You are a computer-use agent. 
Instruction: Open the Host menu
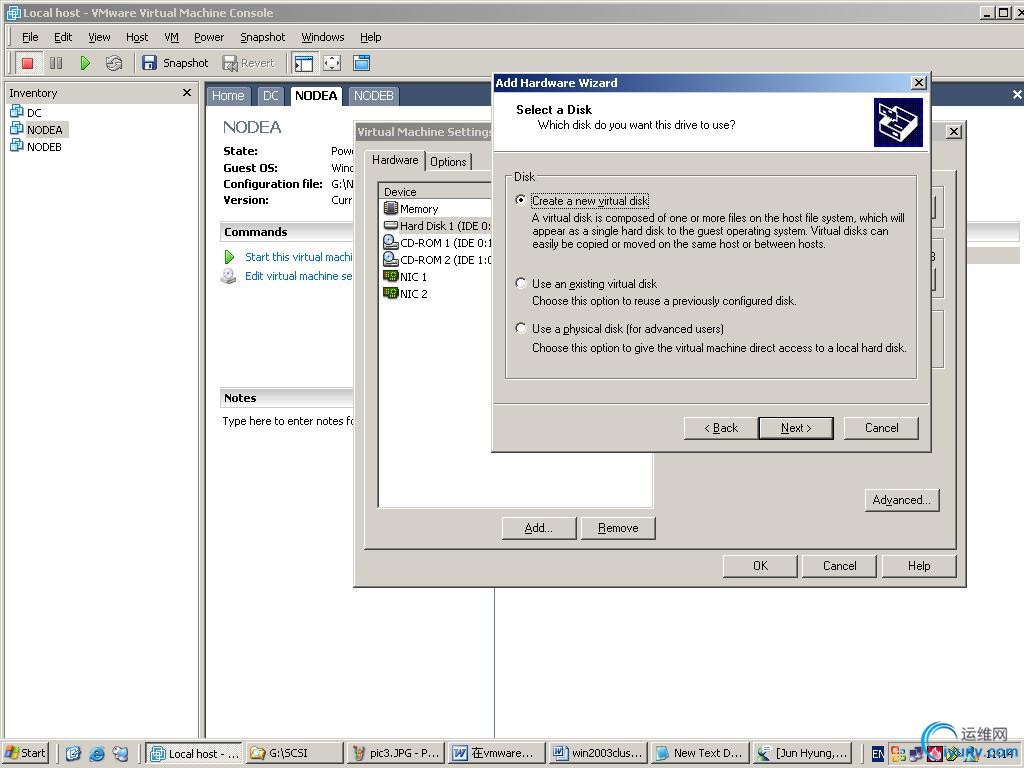coord(137,37)
